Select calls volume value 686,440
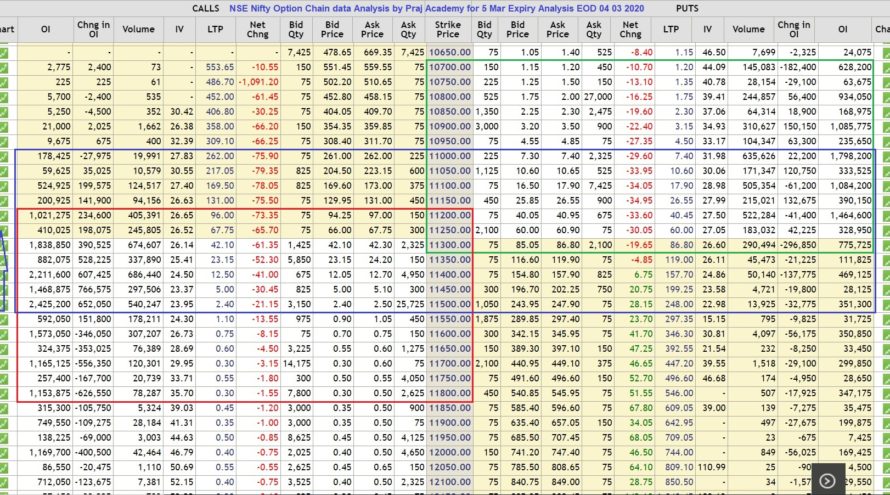Screen dimensions: 890x495 [x=144, y=275]
